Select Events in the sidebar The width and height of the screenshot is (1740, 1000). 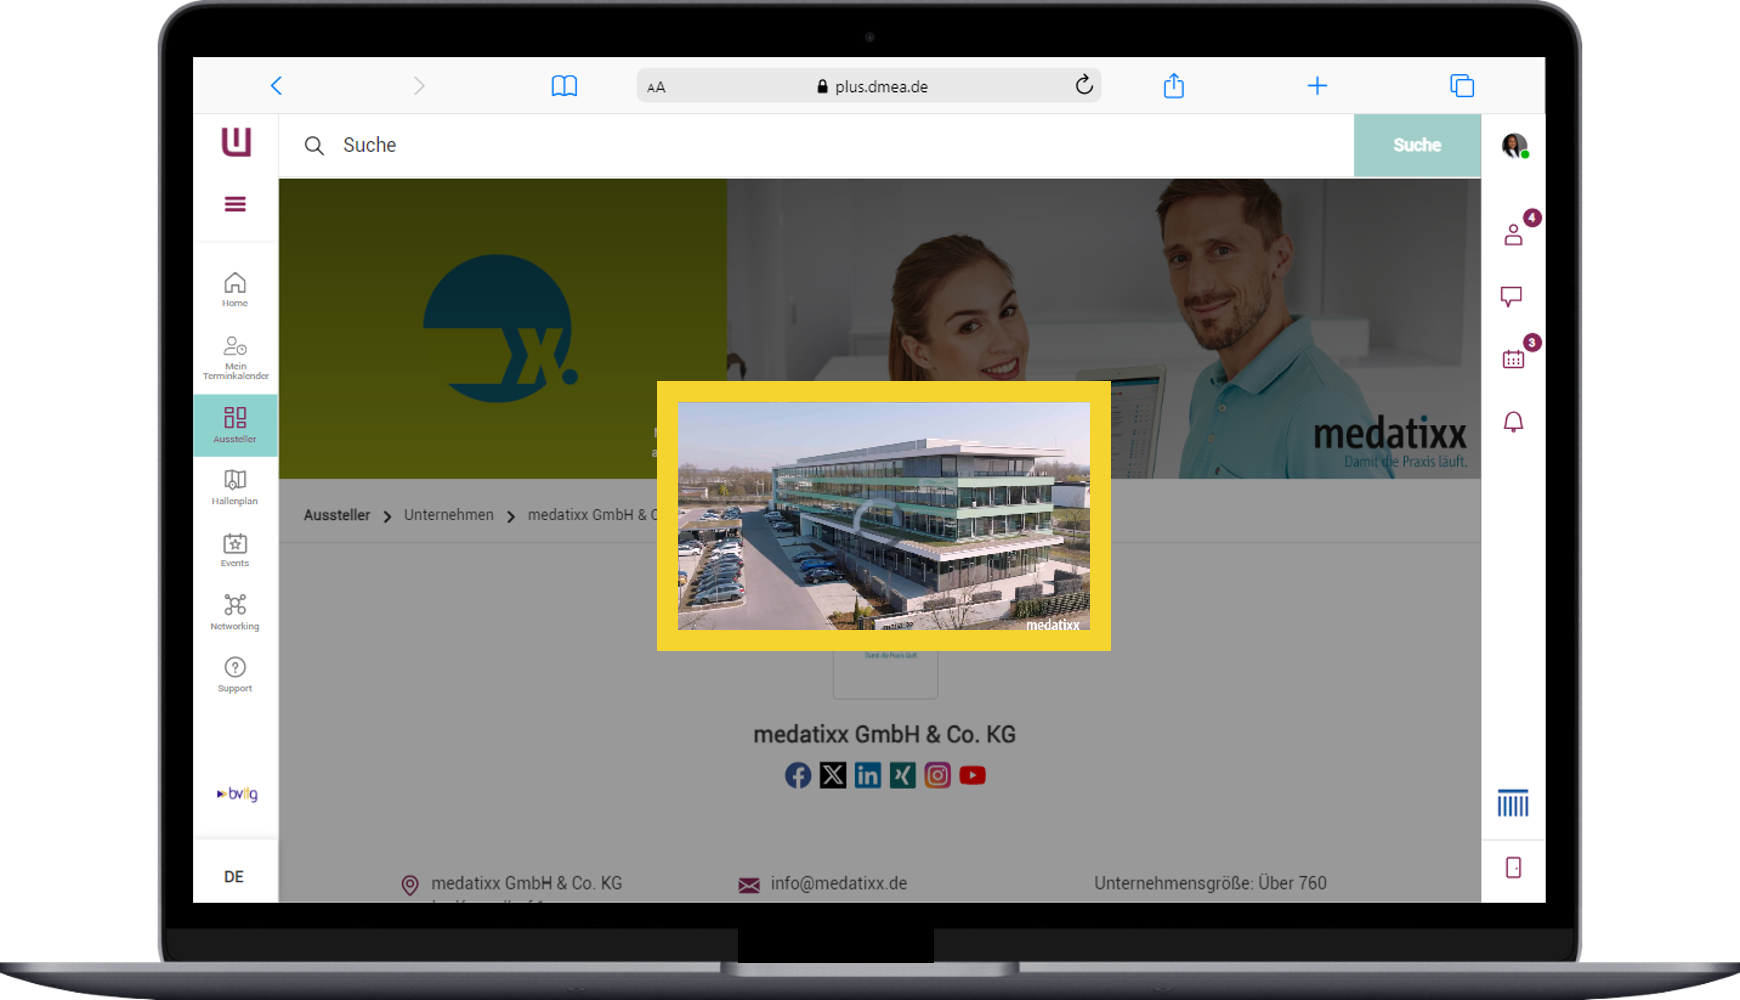235,549
